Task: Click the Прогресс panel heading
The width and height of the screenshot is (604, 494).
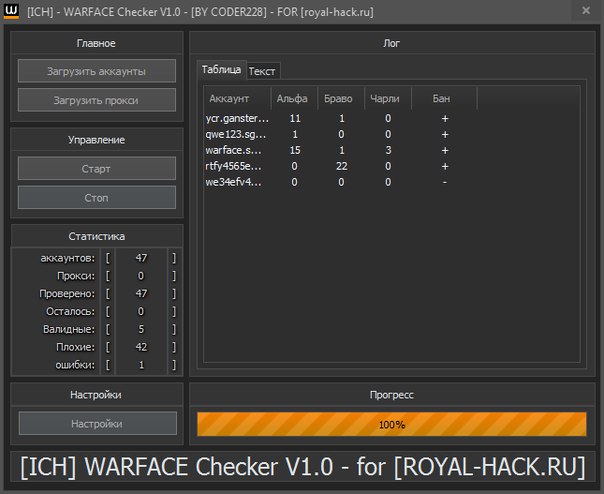Action: (x=392, y=395)
